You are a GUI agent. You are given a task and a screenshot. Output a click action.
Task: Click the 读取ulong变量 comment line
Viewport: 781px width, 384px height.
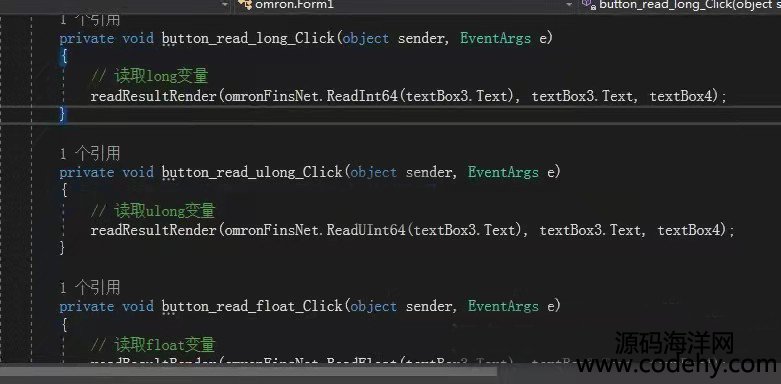[153, 210]
